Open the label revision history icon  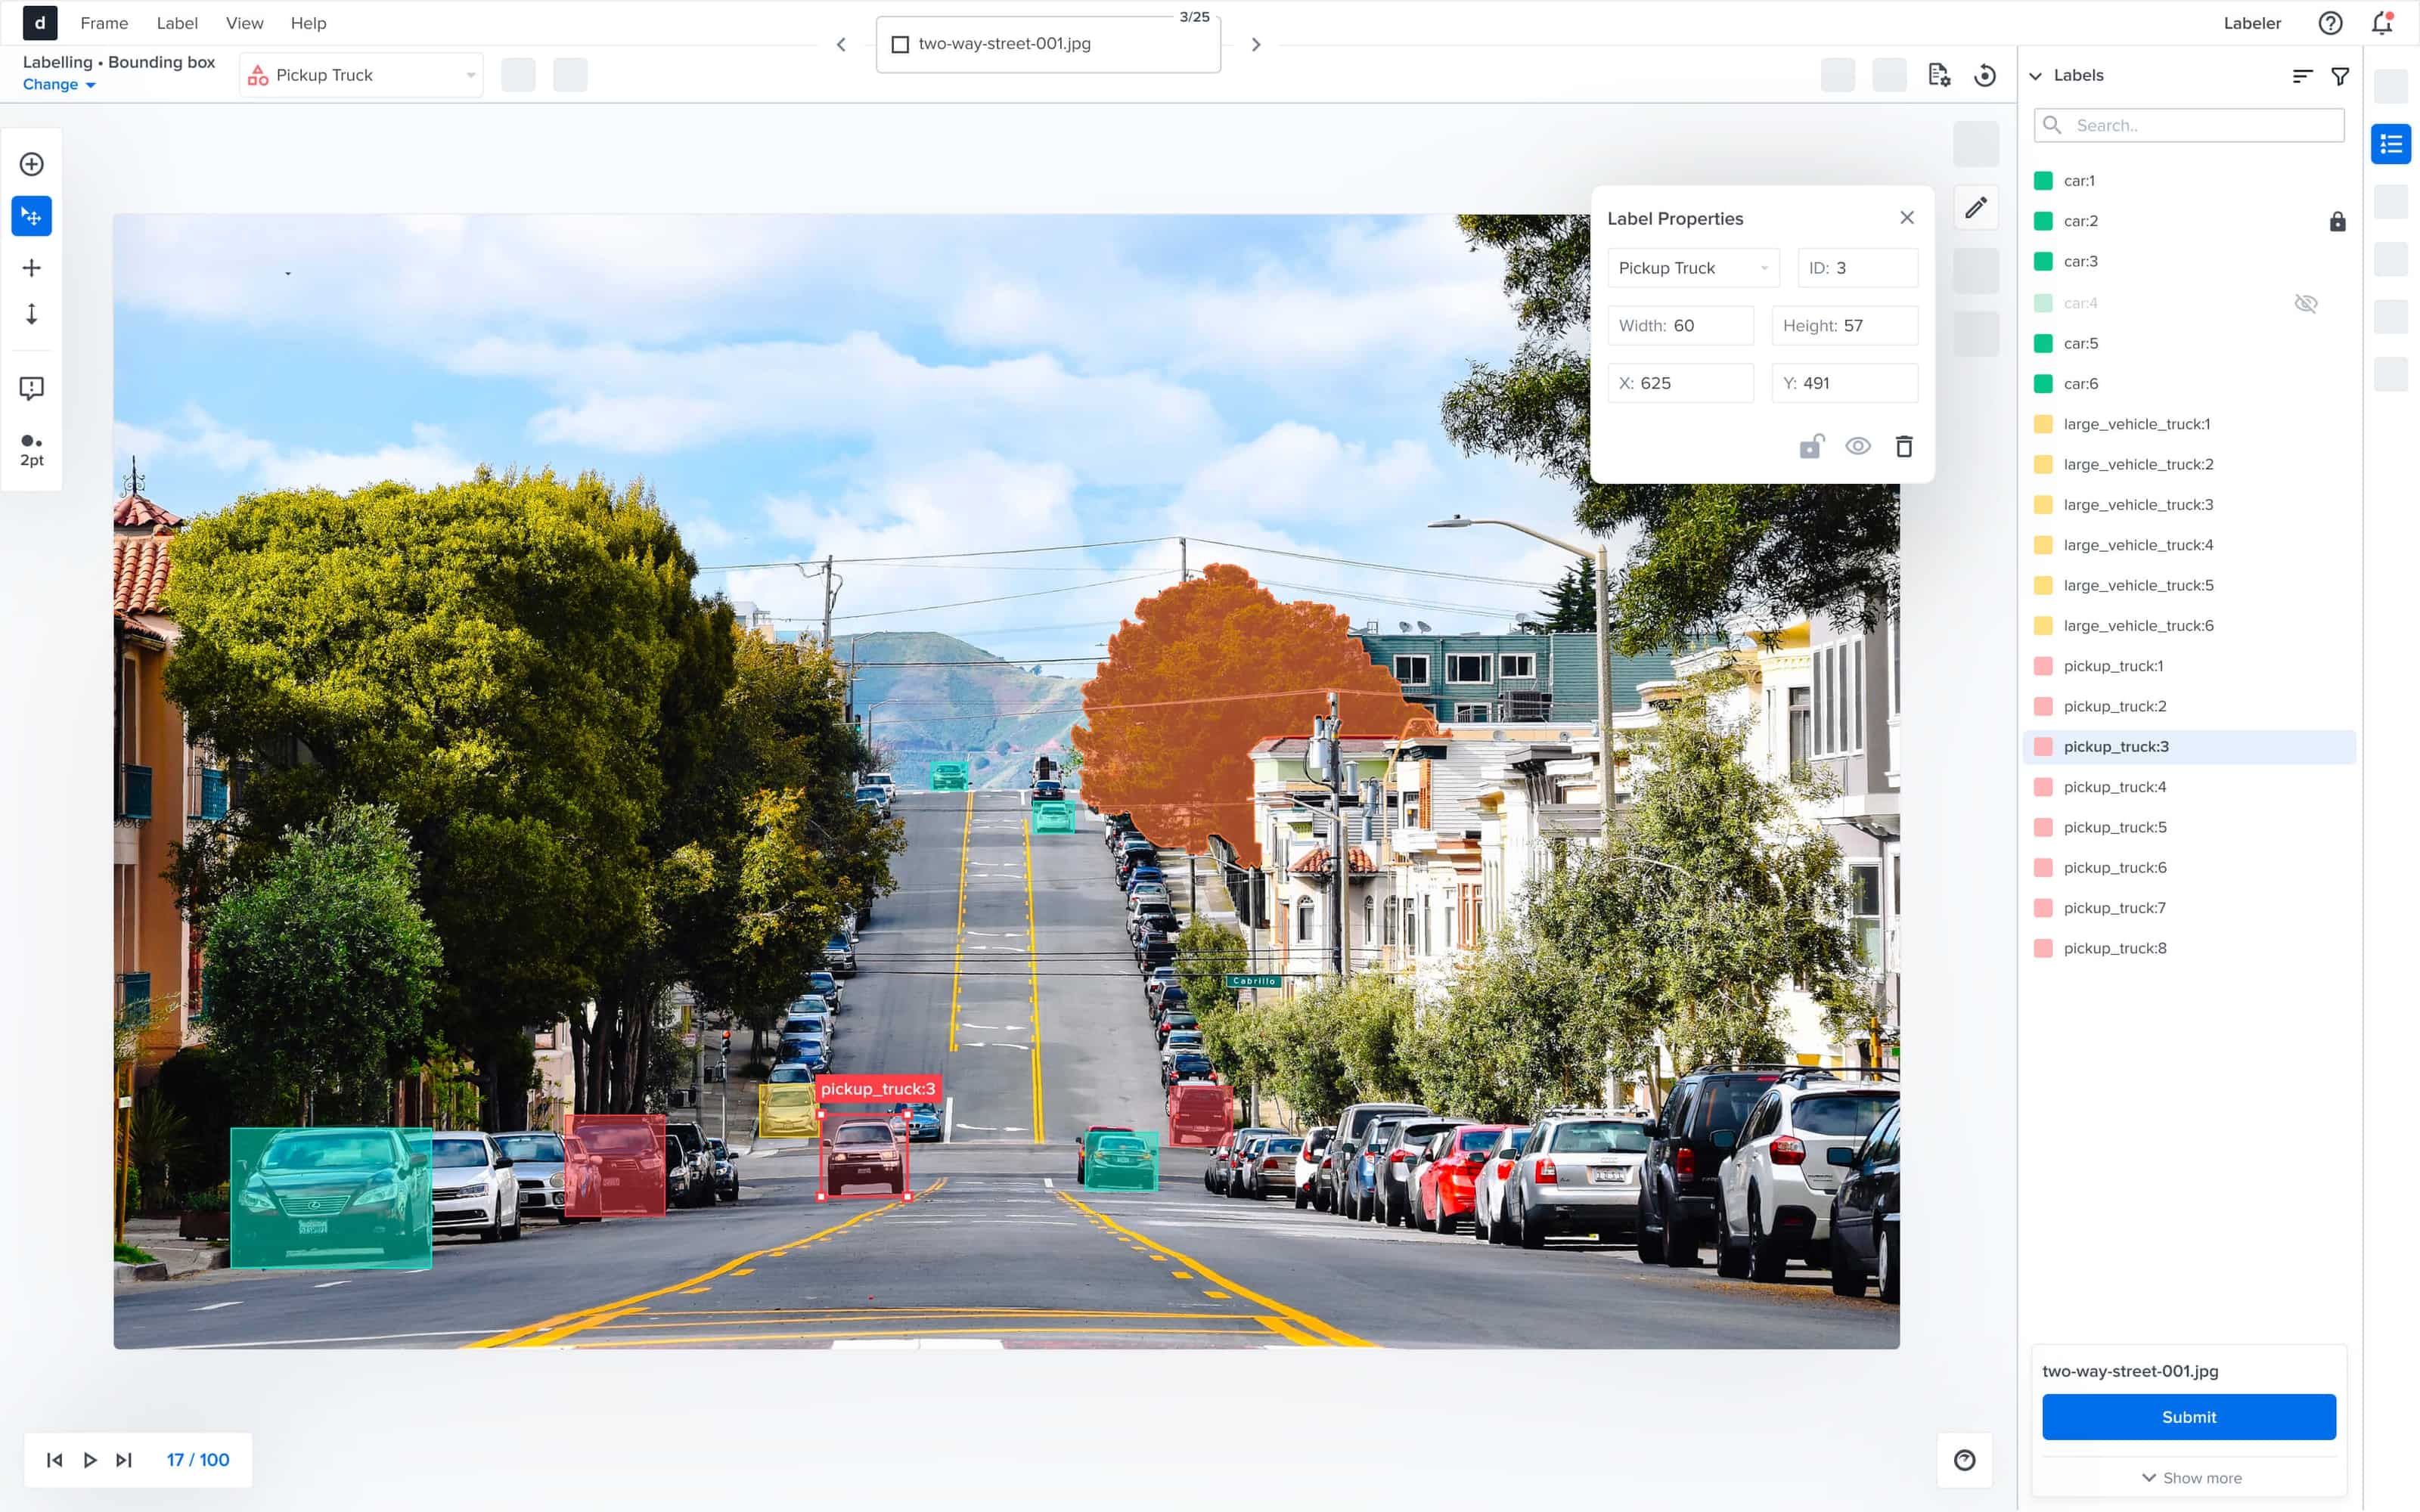tap(1986, 75)
